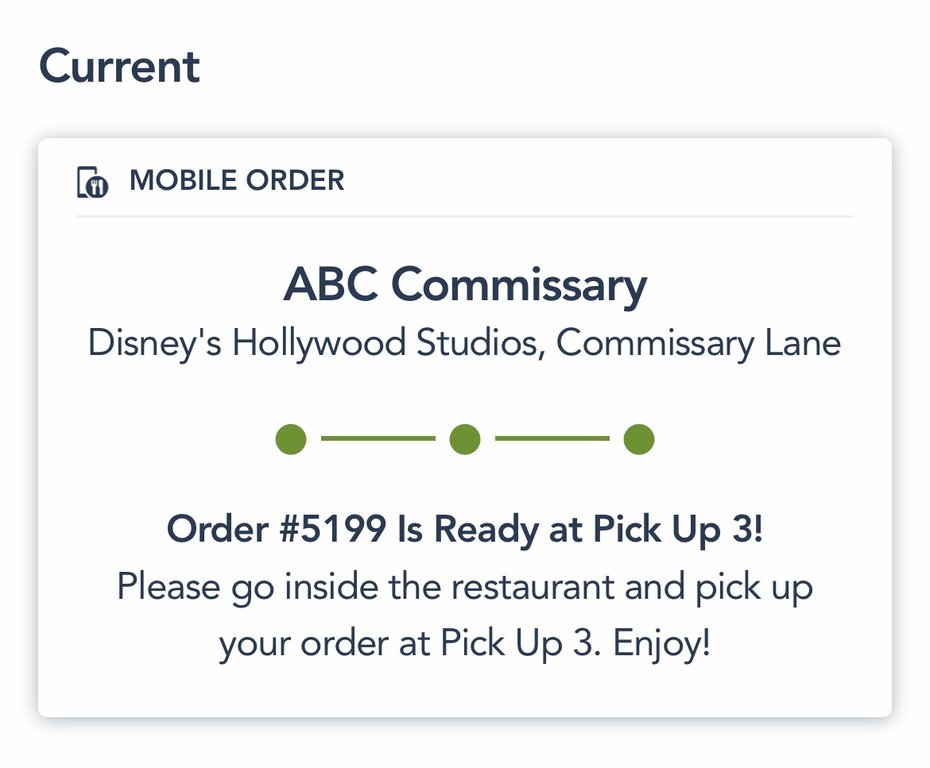Tap the Order #5199 number text
The image size is (930, 768).
[x=276, y=530]
